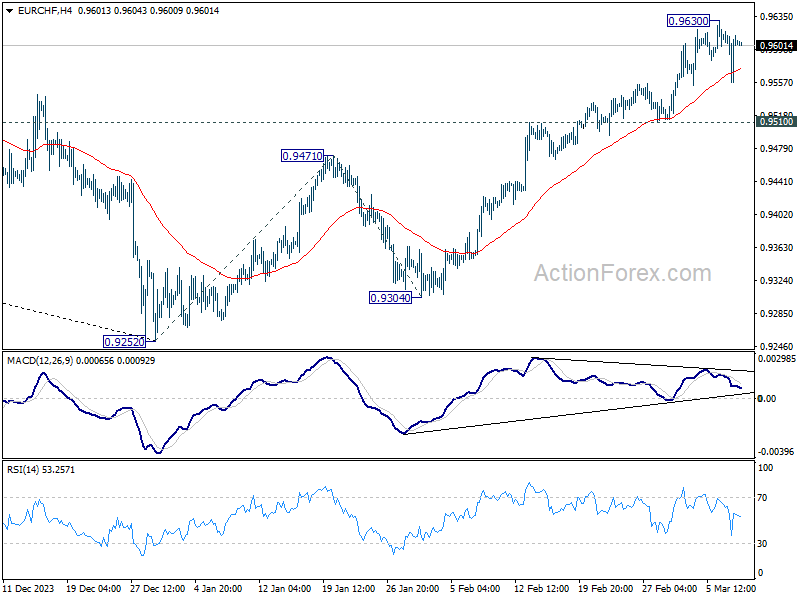This screenshot has height=600, width=800.
Task: Select the 12 Feb 12:00 time label
Action: tap(541, 588)
